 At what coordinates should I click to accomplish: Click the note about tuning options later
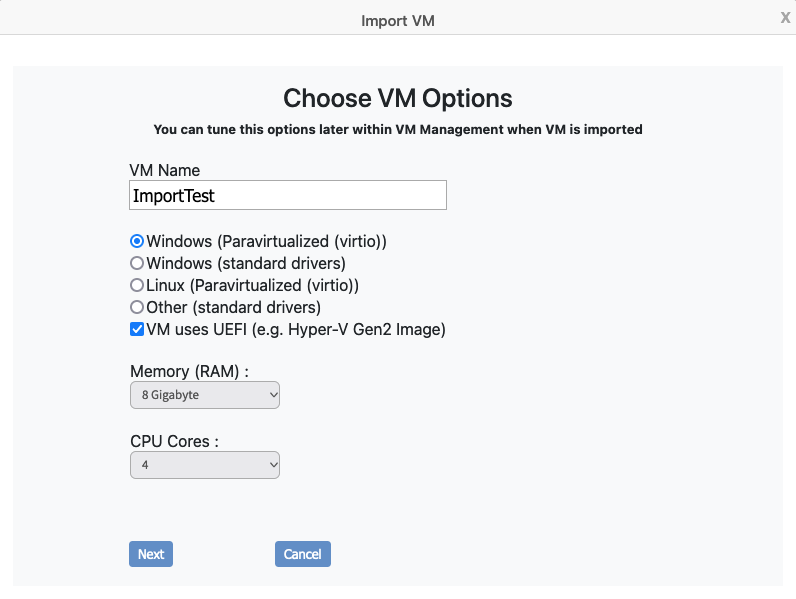tap(398, 129)
